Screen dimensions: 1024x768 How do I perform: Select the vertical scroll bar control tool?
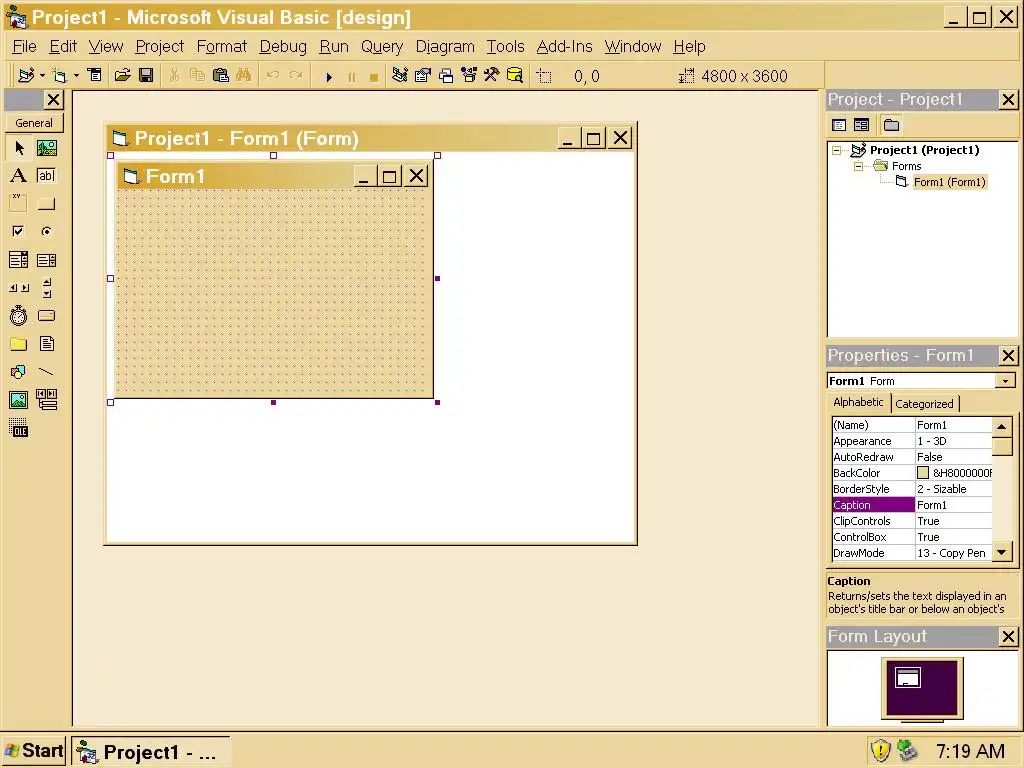tap(46, 287)
